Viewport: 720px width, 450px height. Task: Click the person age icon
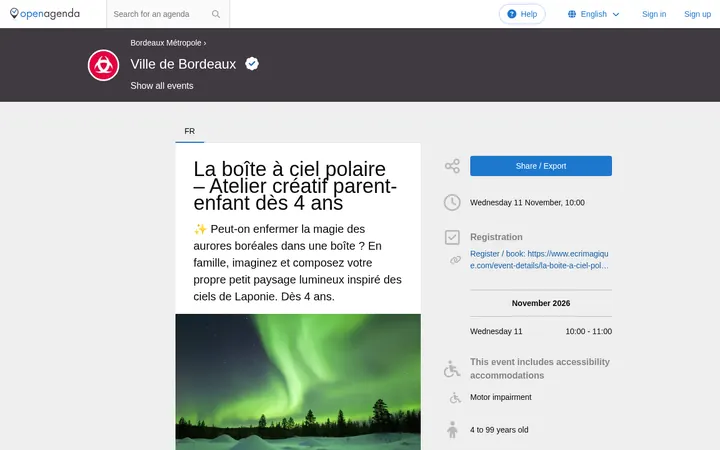pyautogui.click(x=452, y=430)
